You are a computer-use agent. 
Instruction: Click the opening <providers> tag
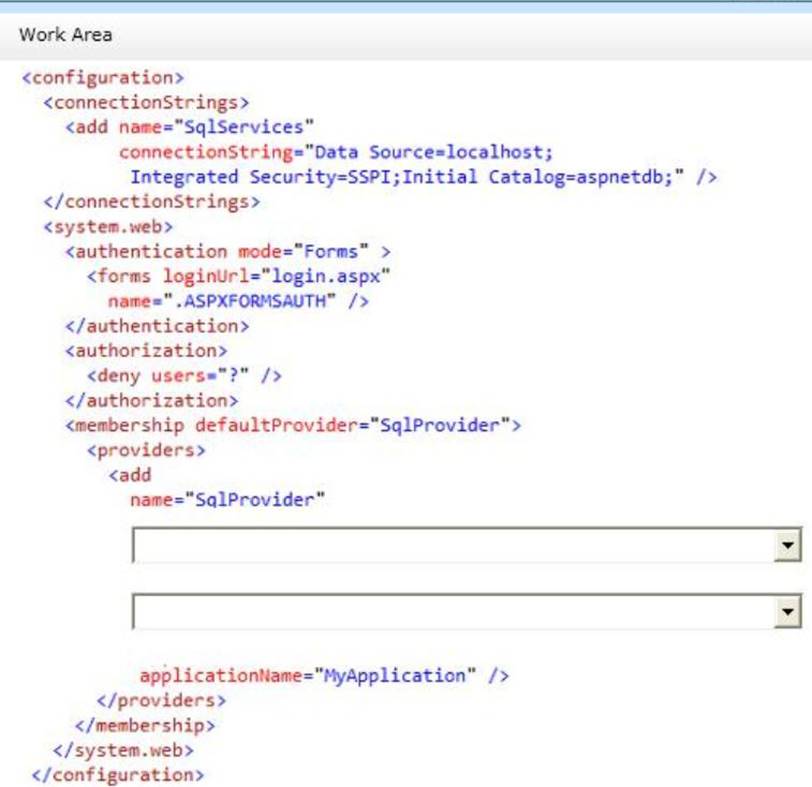pyautogui.click(x=146, y=450)
